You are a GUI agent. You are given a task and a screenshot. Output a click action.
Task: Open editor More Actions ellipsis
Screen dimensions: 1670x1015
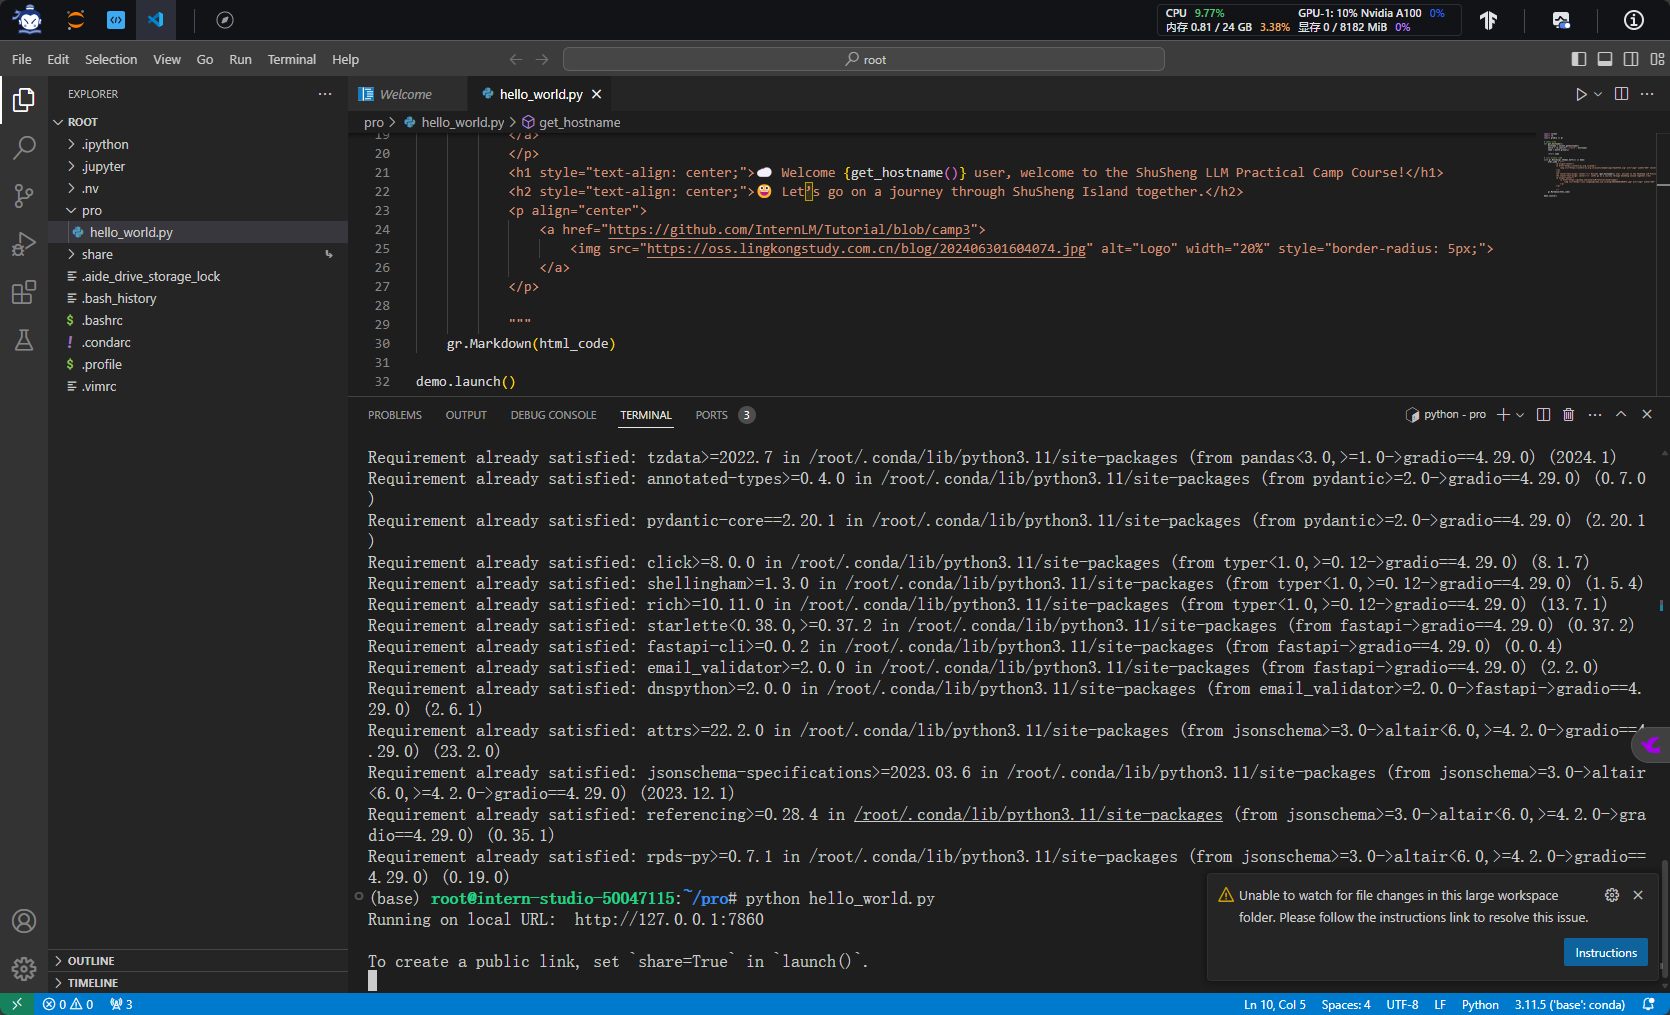pos(1647,94)
